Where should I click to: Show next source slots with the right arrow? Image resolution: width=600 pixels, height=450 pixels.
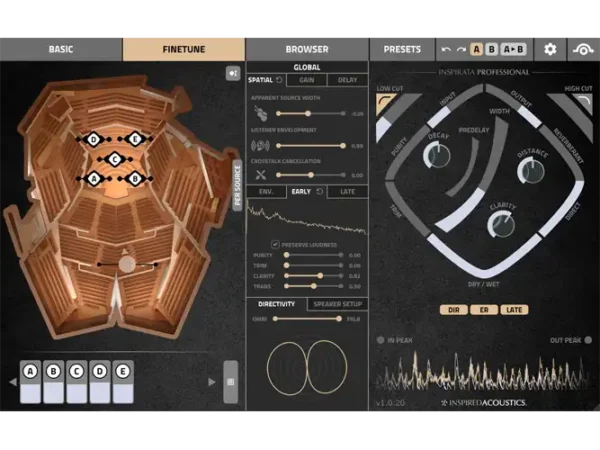point(212,382)
